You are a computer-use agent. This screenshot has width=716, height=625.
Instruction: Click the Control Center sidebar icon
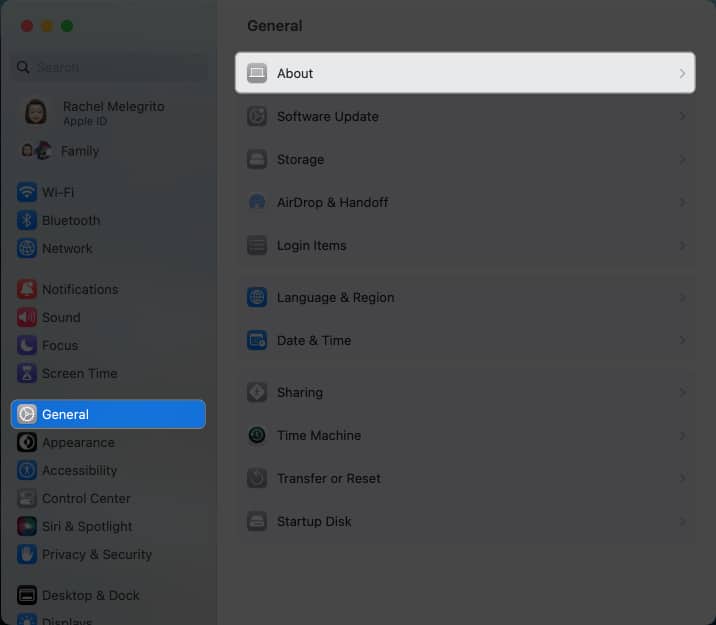(x=27, y=499)
